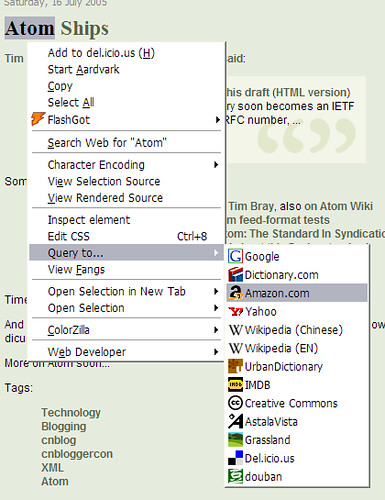This screenshot has height=500, width=385.
Task: Expand Open Selection in New Tab arrow
Action: tap(216, 291)
